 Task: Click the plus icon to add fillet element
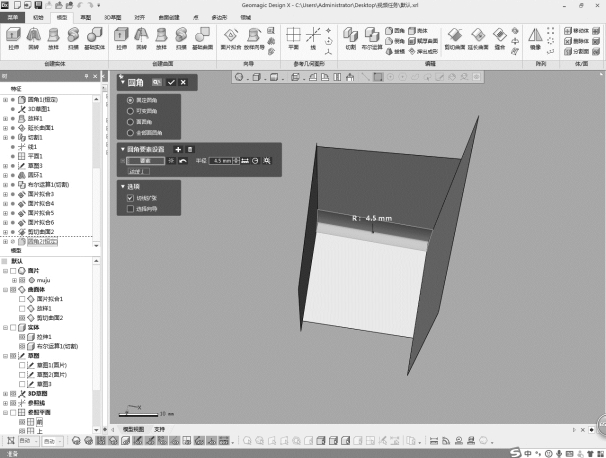179,148
